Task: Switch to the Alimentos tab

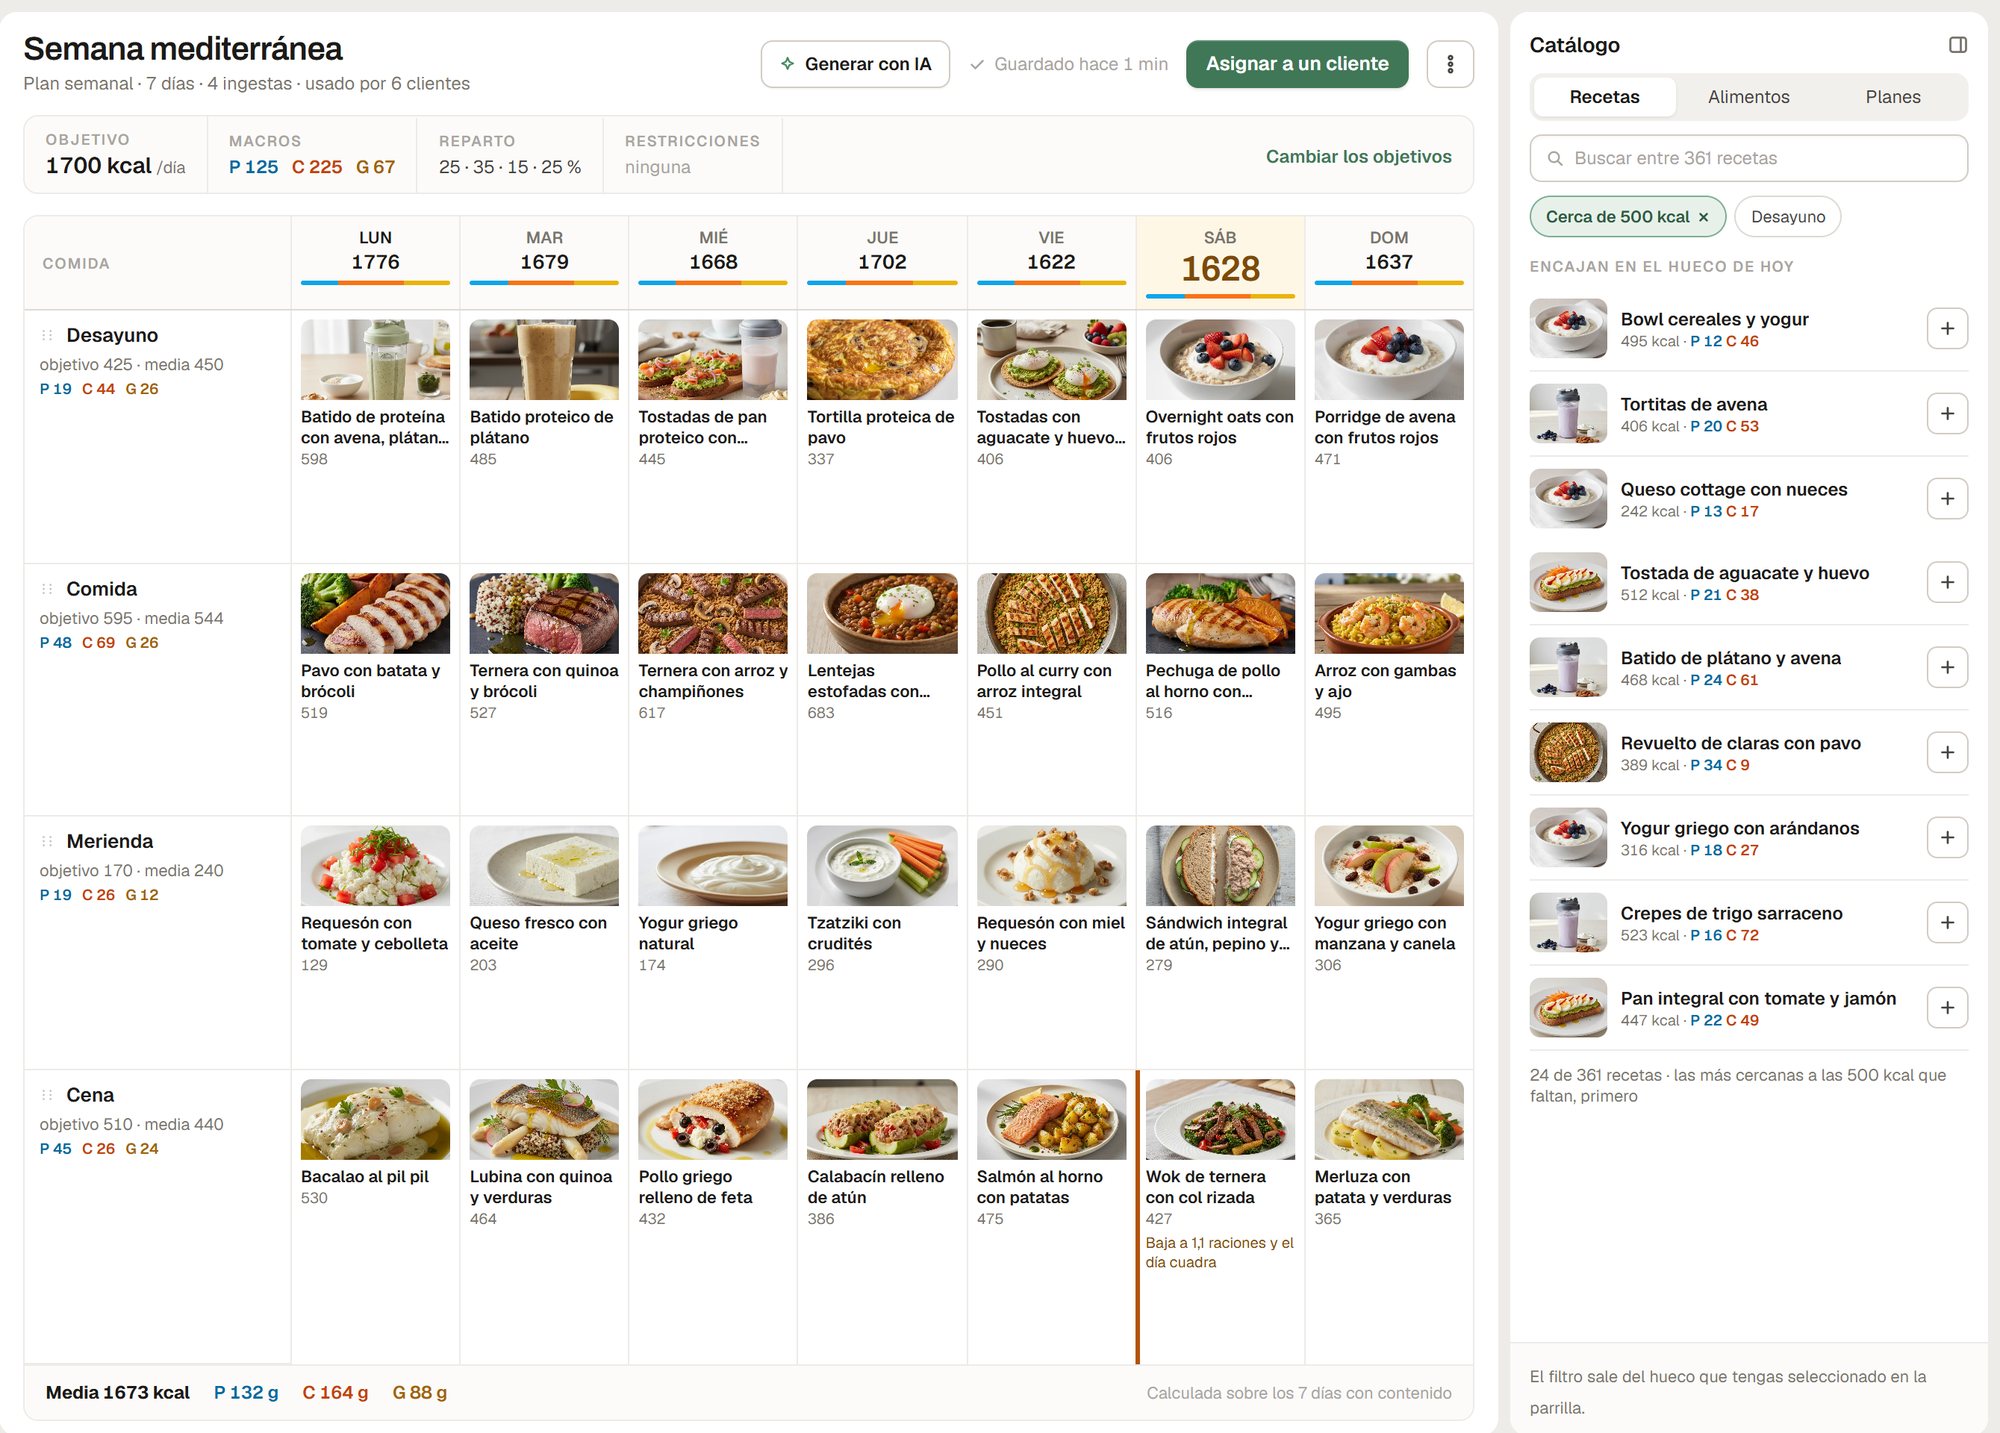Action: tap(1748, 97)
